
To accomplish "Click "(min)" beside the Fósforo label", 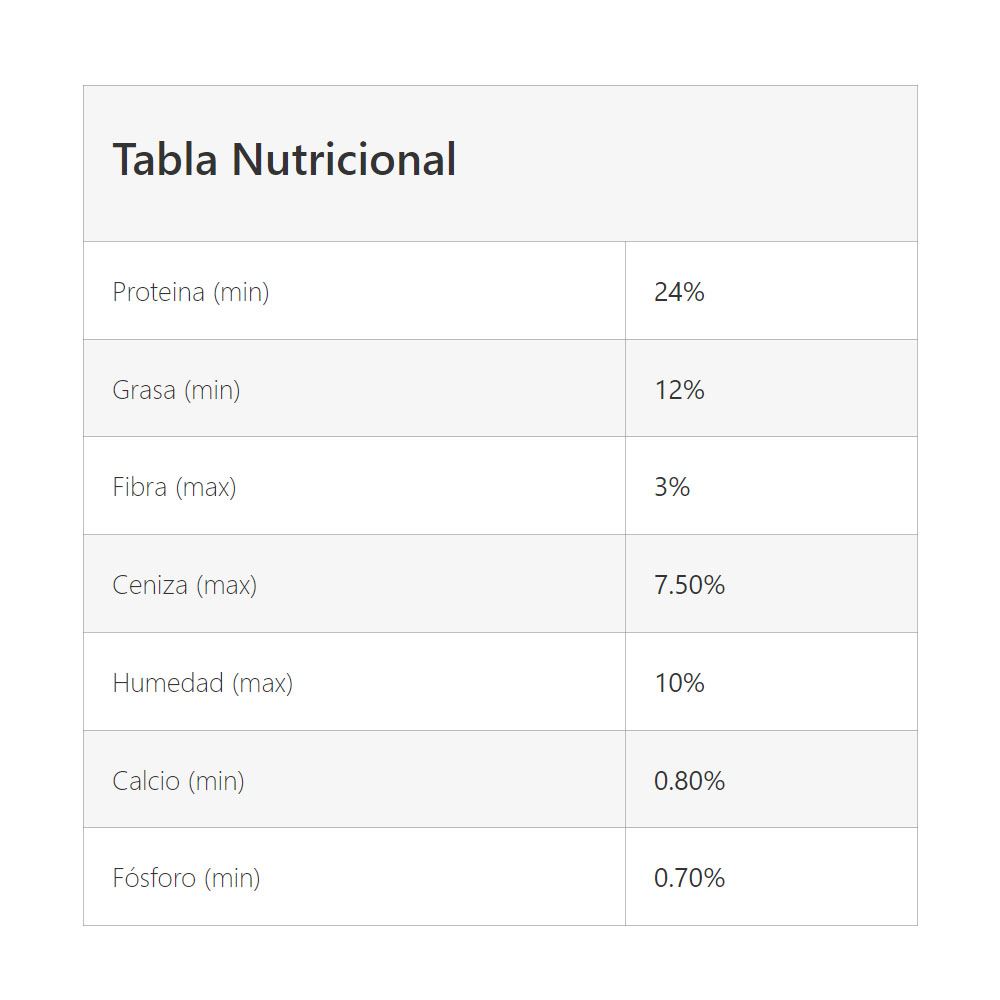I will [x=232, y=878].
